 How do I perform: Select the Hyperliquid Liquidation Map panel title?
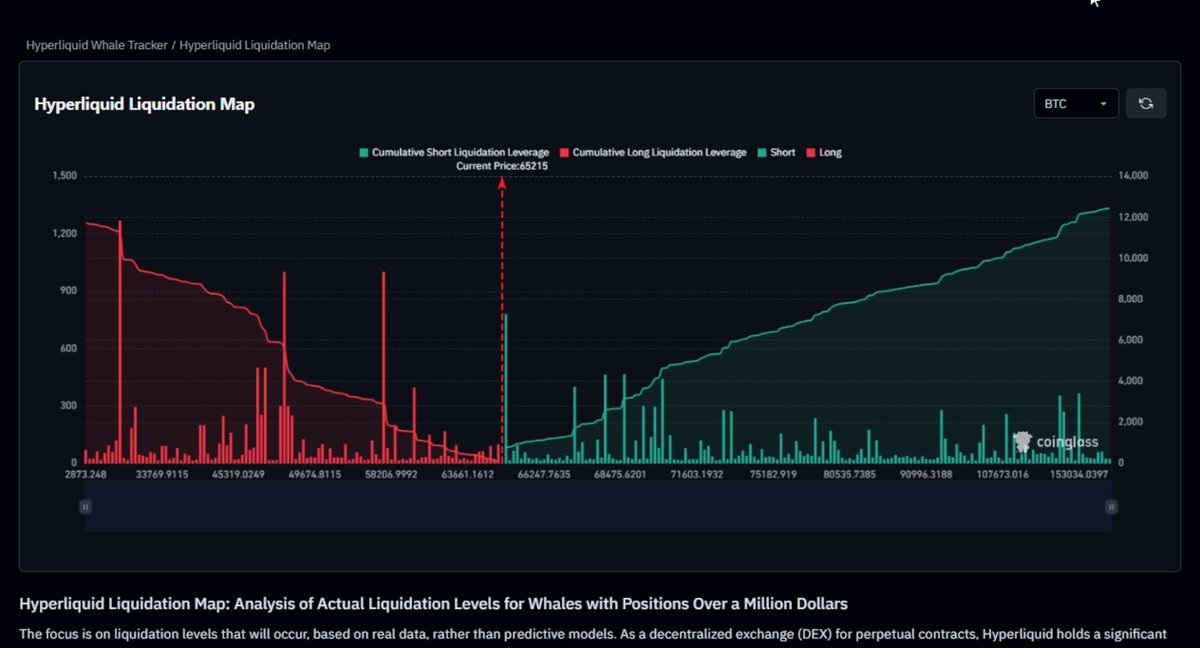click(x=145, y=104)
